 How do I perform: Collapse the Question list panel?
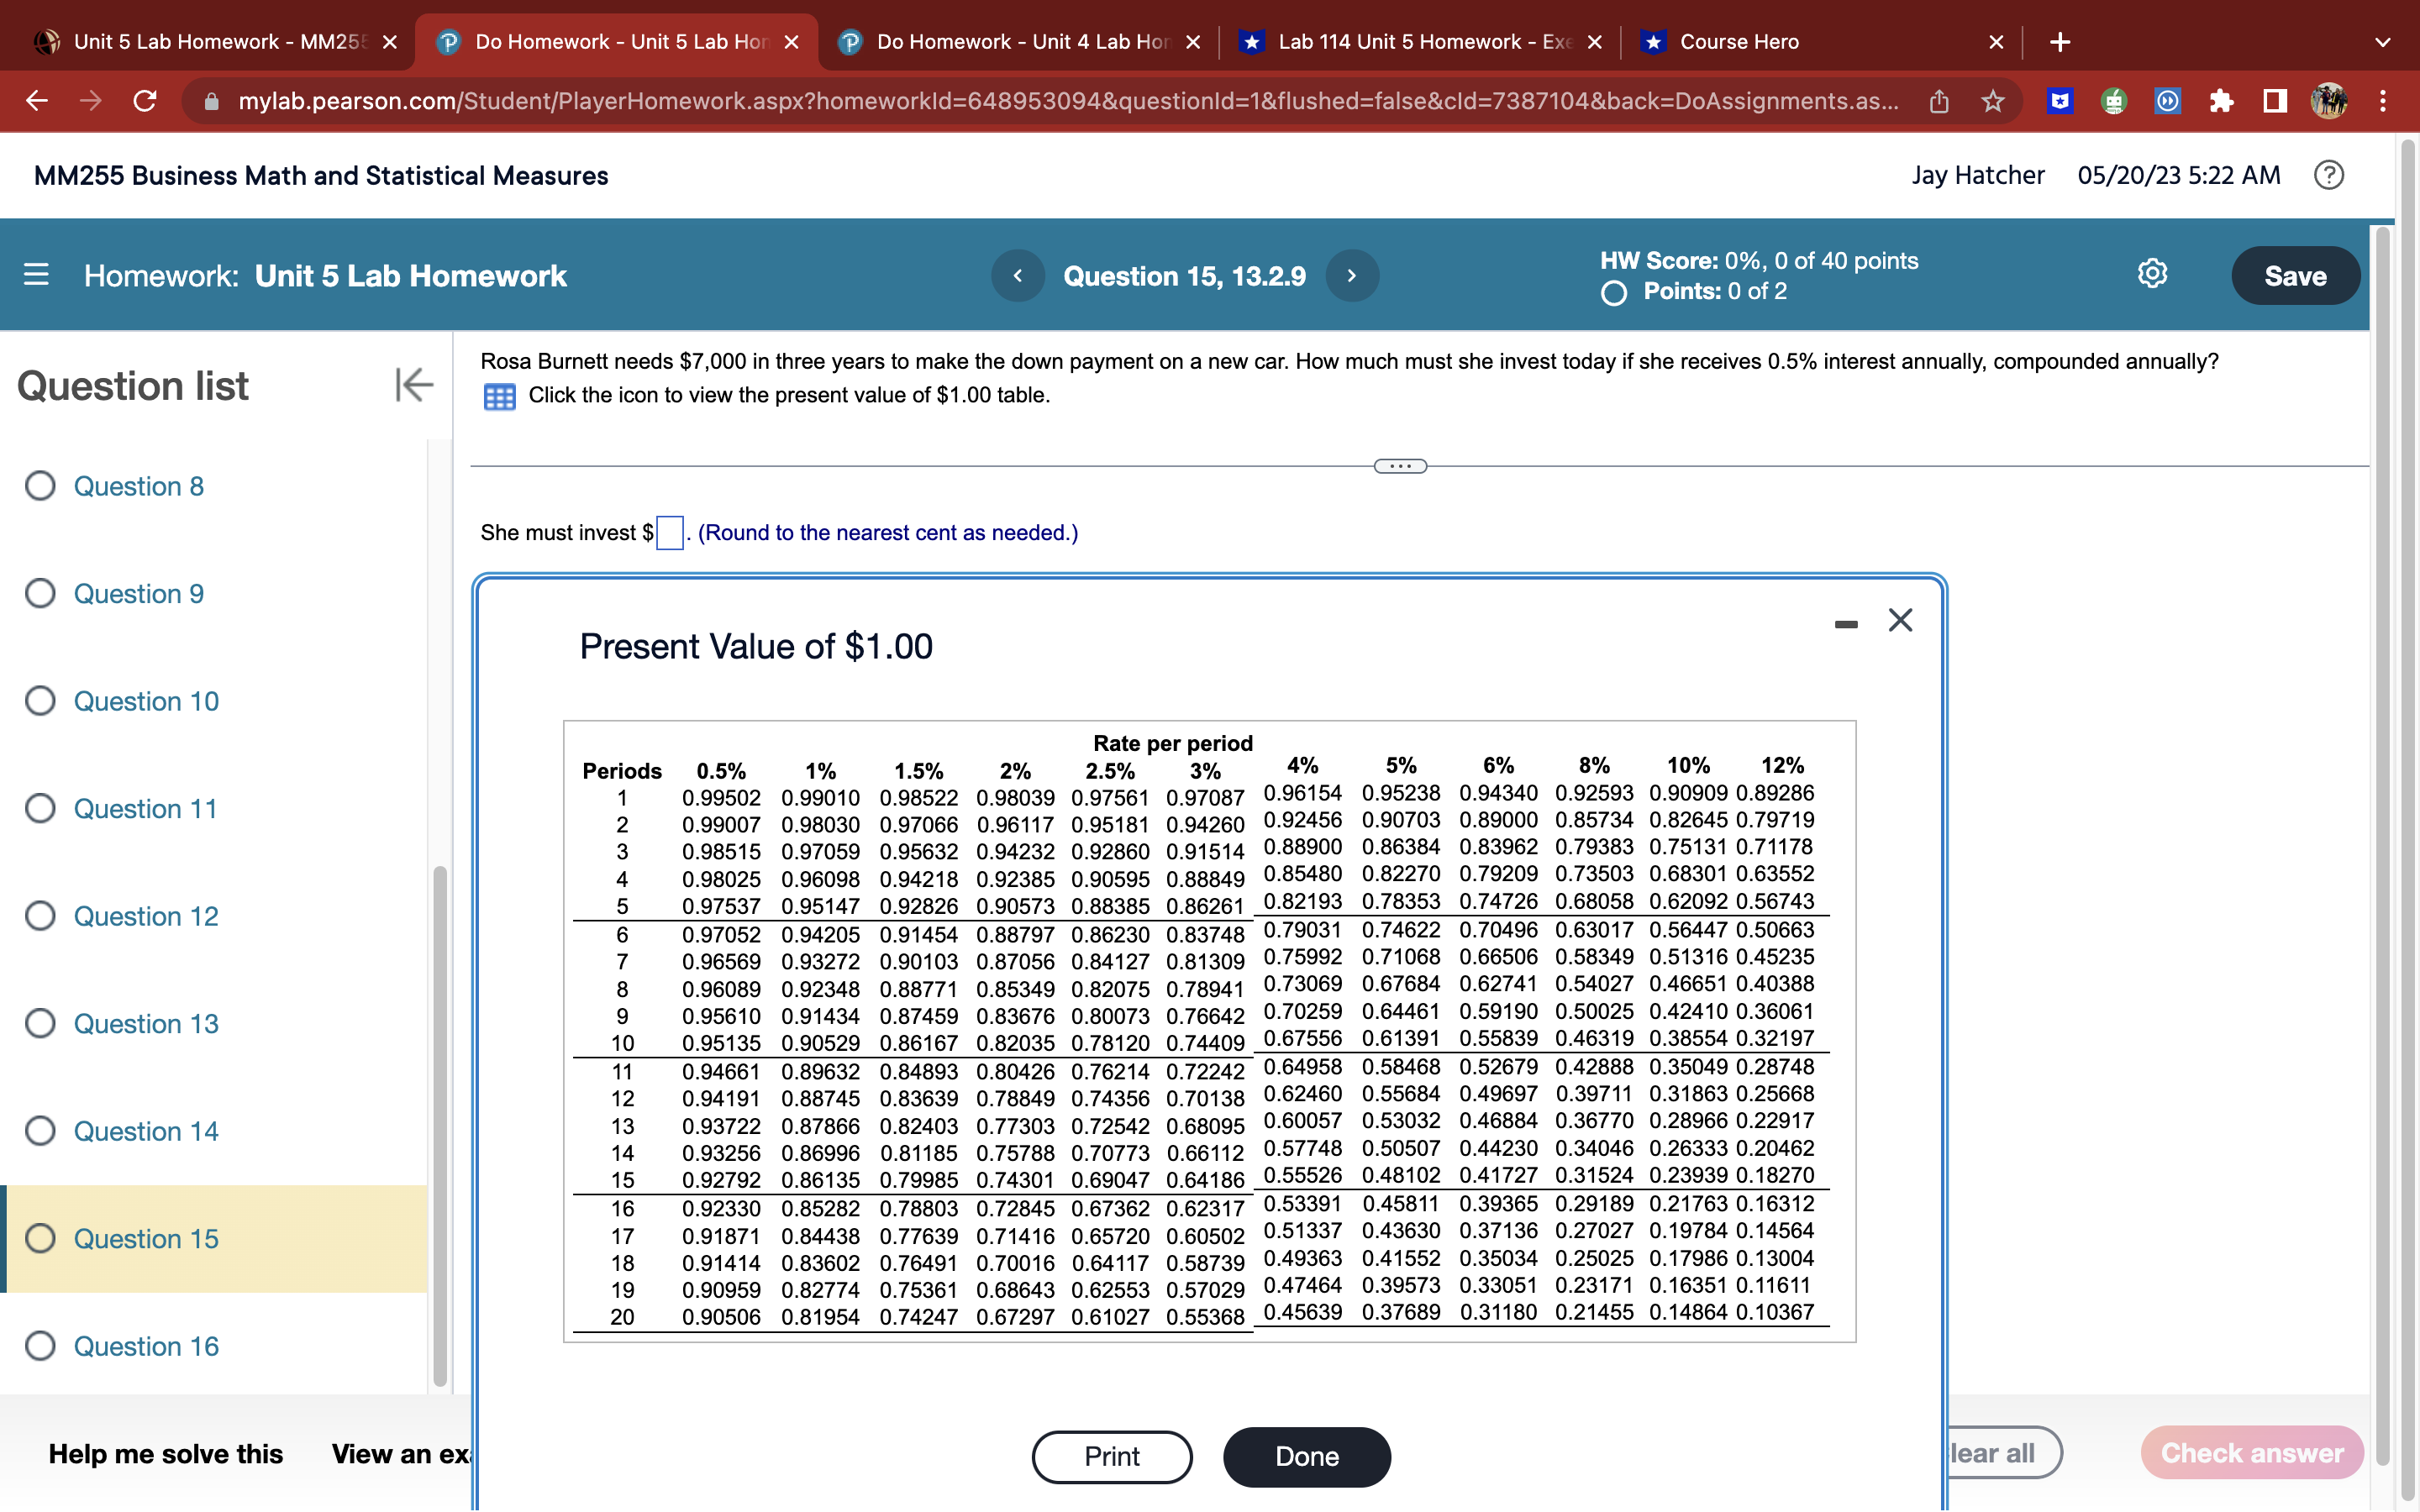[x=414, y=385]
